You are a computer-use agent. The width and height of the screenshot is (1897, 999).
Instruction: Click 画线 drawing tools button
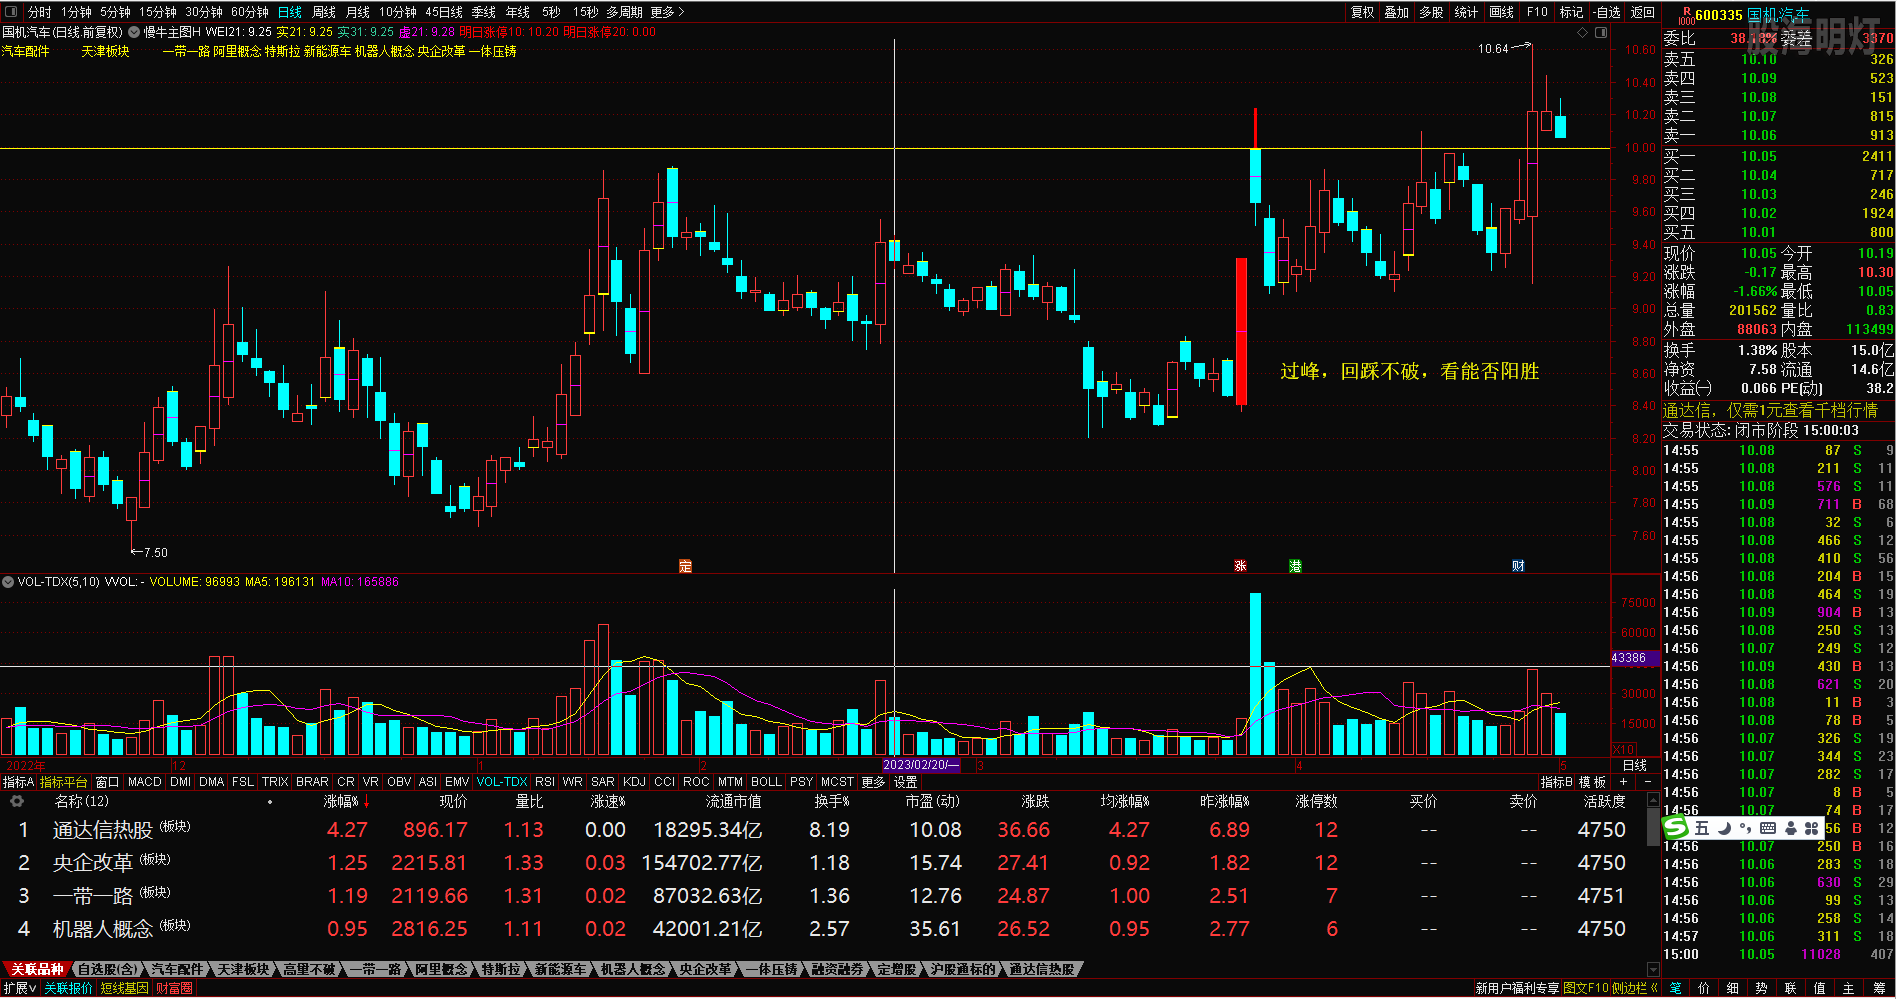[x=1502, y=12]
